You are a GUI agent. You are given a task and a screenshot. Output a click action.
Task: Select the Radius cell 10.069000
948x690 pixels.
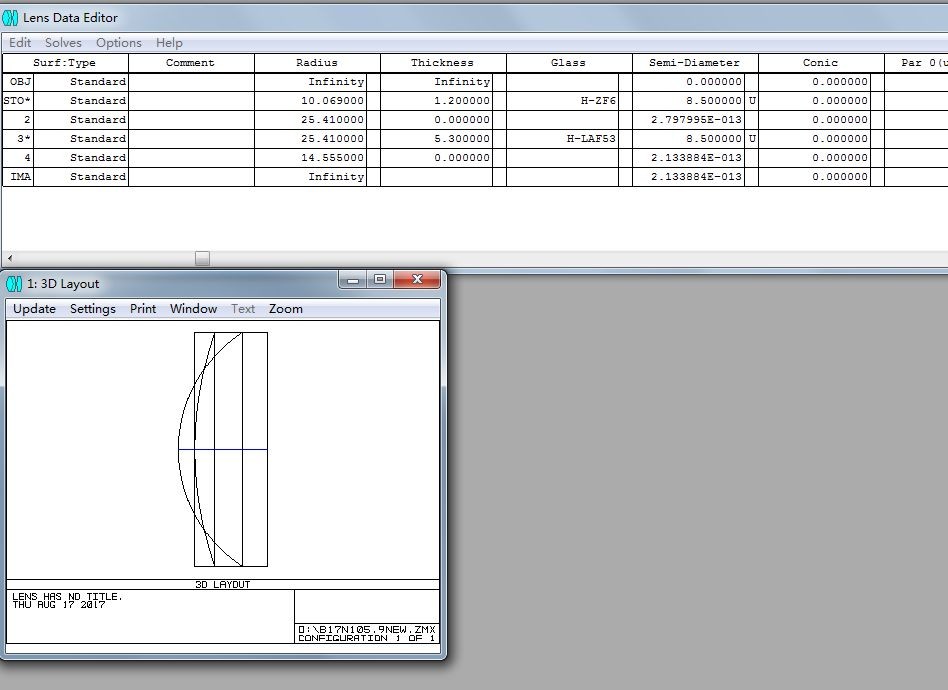(311, 101)
